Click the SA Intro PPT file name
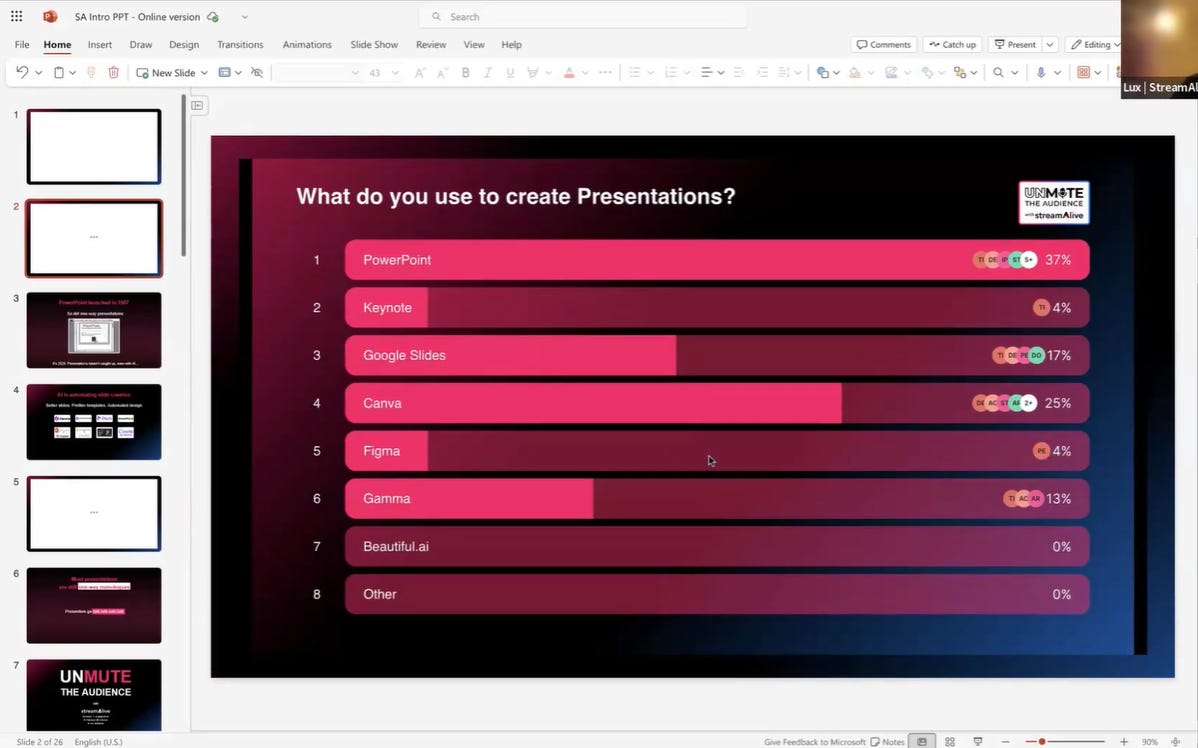This screenshot has width=1198, height=748. [x=137, y=16]
